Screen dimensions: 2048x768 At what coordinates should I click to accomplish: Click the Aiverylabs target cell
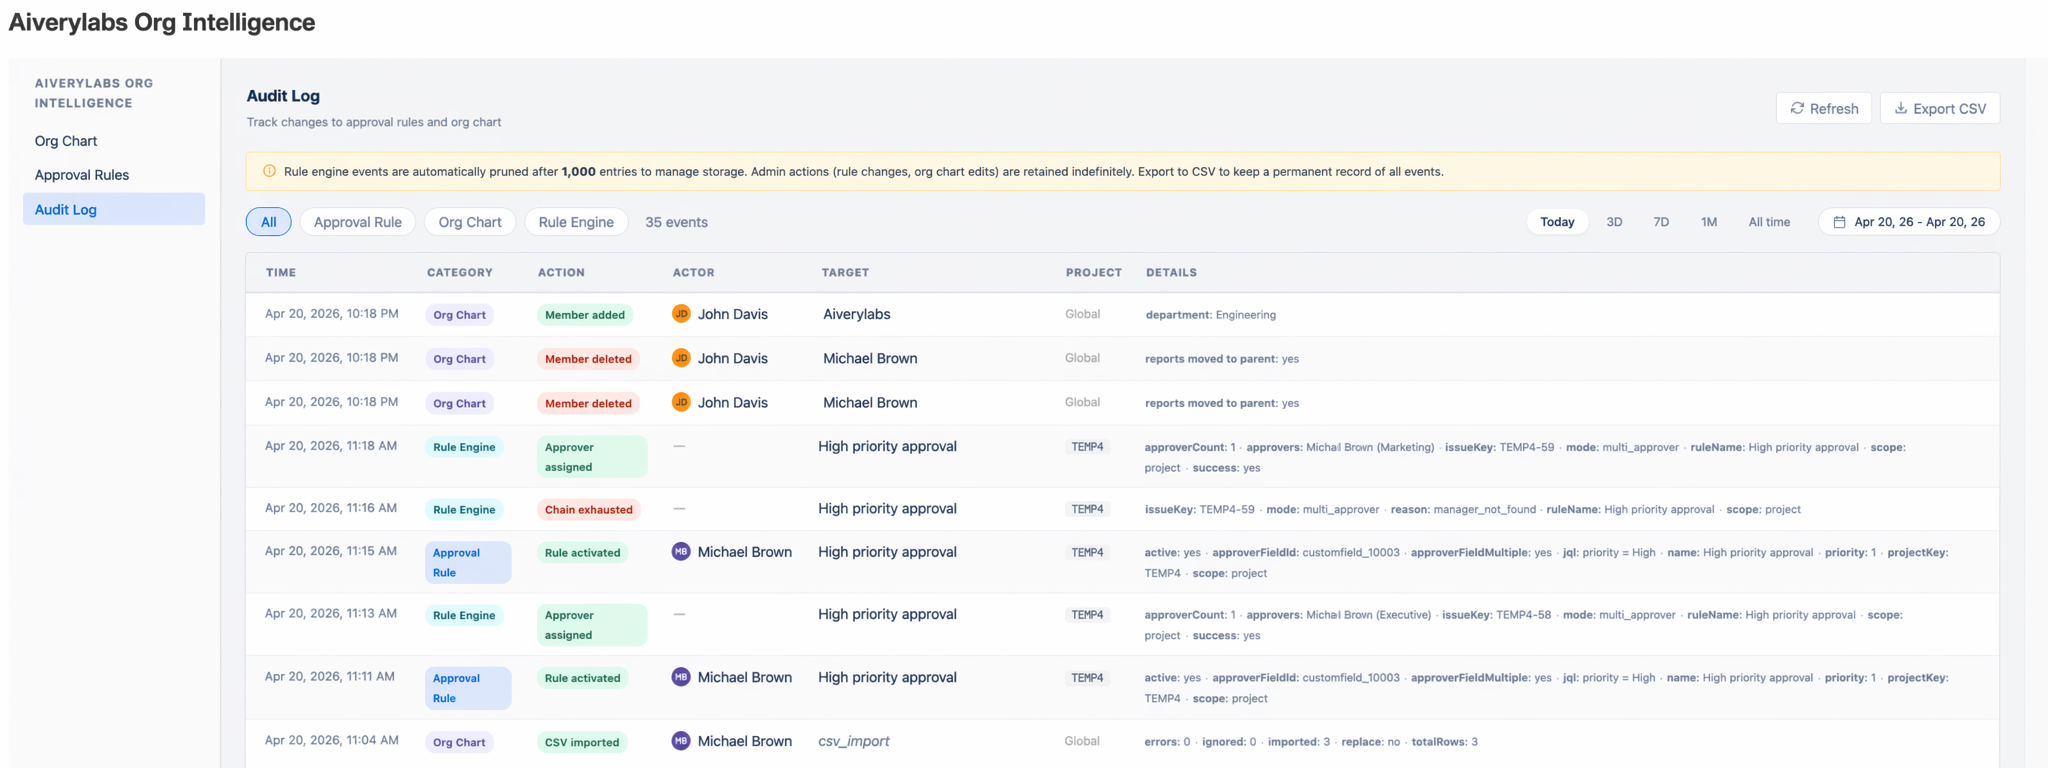(x=857, y=314)
